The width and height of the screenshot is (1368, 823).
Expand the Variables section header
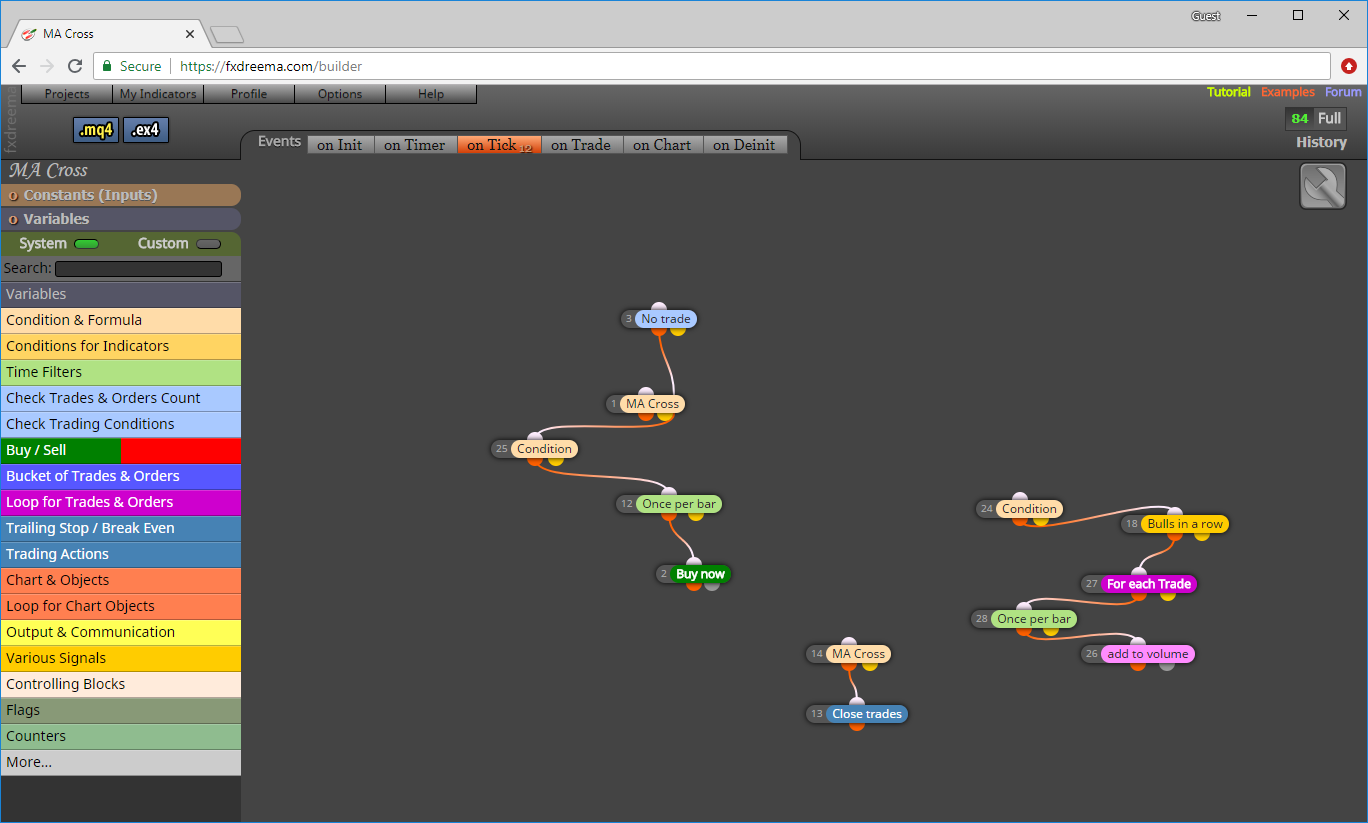click(x=120, y=219)
